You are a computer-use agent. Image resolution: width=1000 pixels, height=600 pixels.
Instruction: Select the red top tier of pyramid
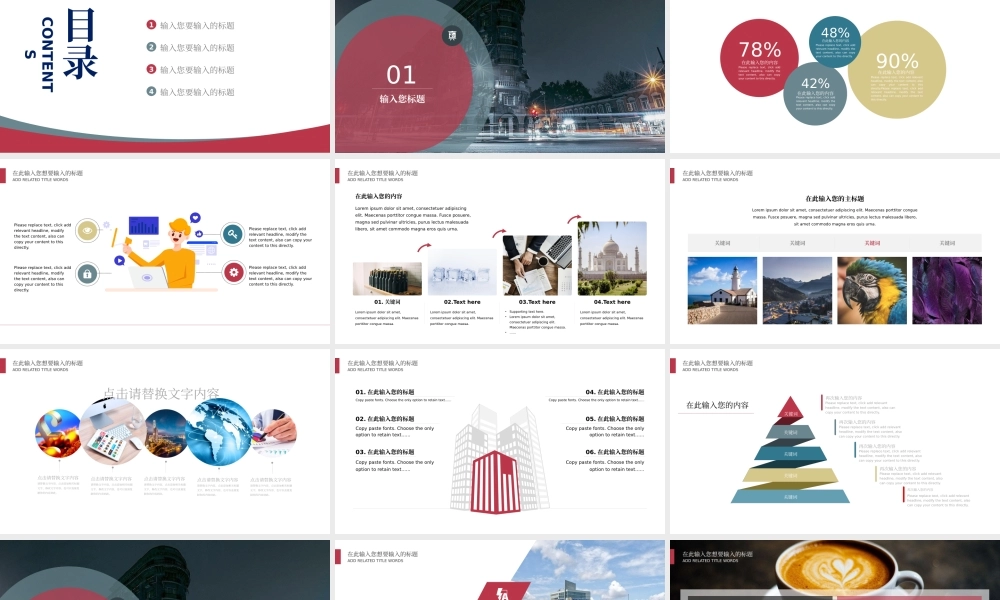(x=791, y=410)
